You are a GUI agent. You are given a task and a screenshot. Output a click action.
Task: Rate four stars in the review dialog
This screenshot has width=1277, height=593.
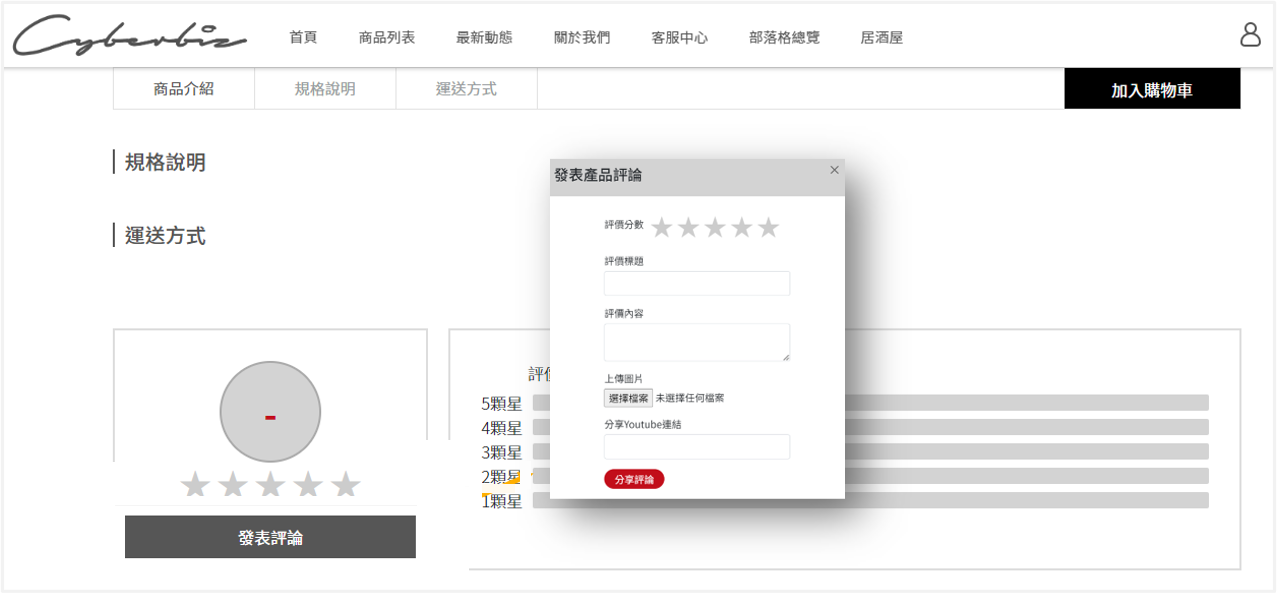point(741,228)
